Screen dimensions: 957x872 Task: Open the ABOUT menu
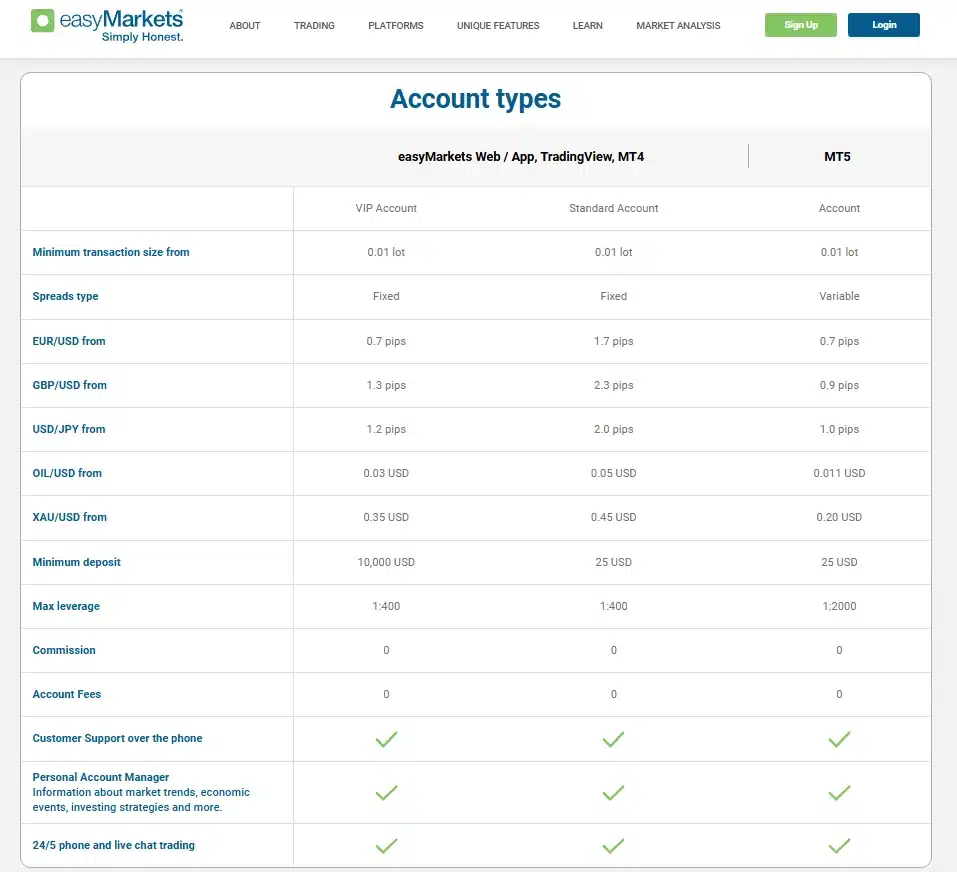click(x=245, y=26)
